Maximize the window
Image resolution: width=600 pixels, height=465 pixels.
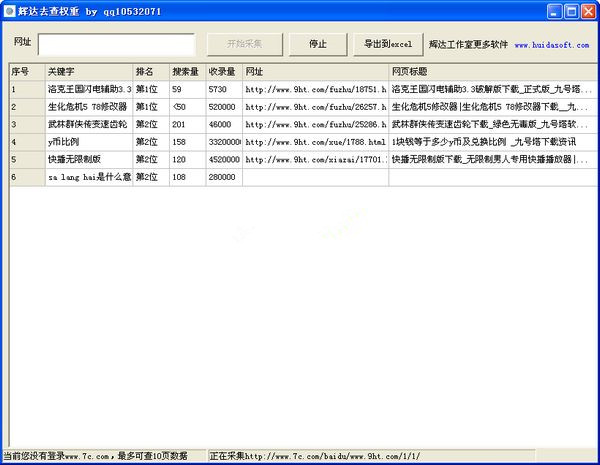click(571, 11)
